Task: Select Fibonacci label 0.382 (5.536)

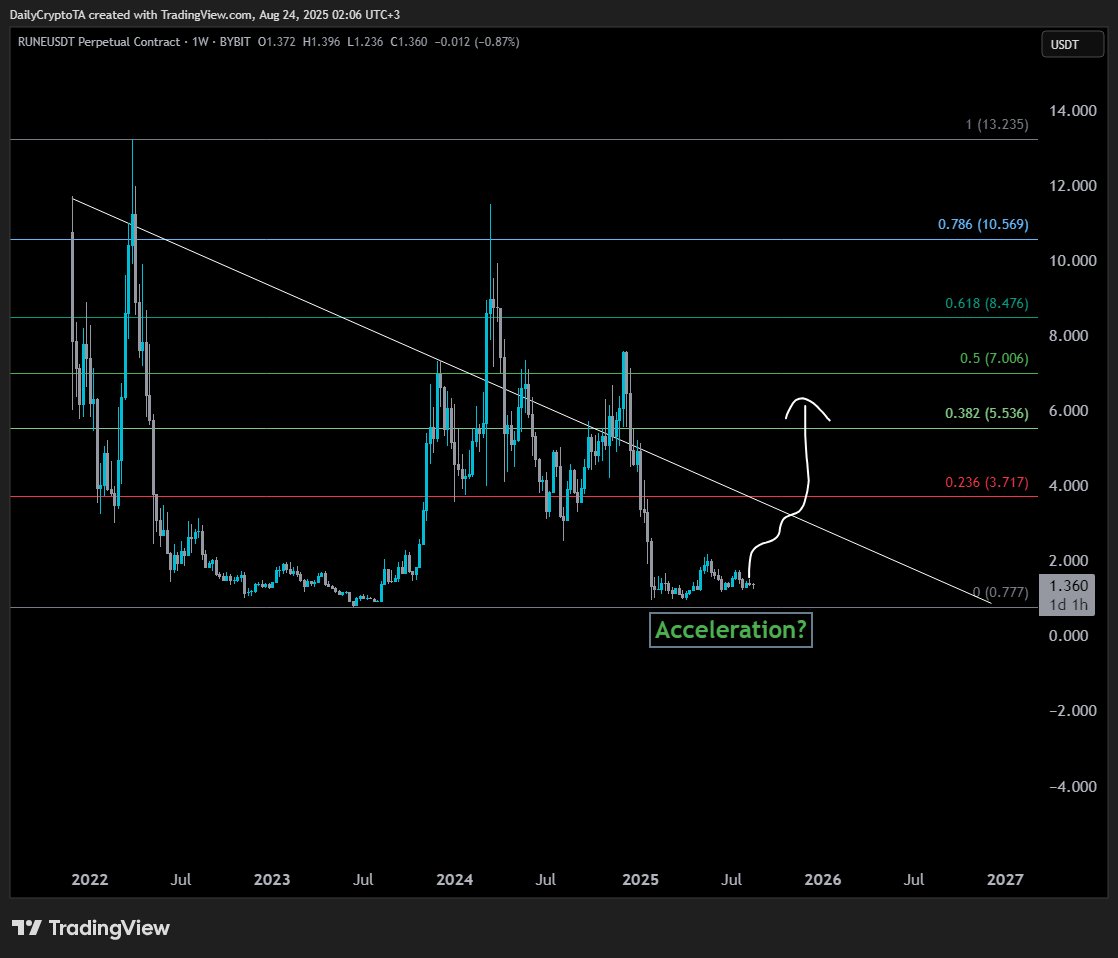Action: 987,413
